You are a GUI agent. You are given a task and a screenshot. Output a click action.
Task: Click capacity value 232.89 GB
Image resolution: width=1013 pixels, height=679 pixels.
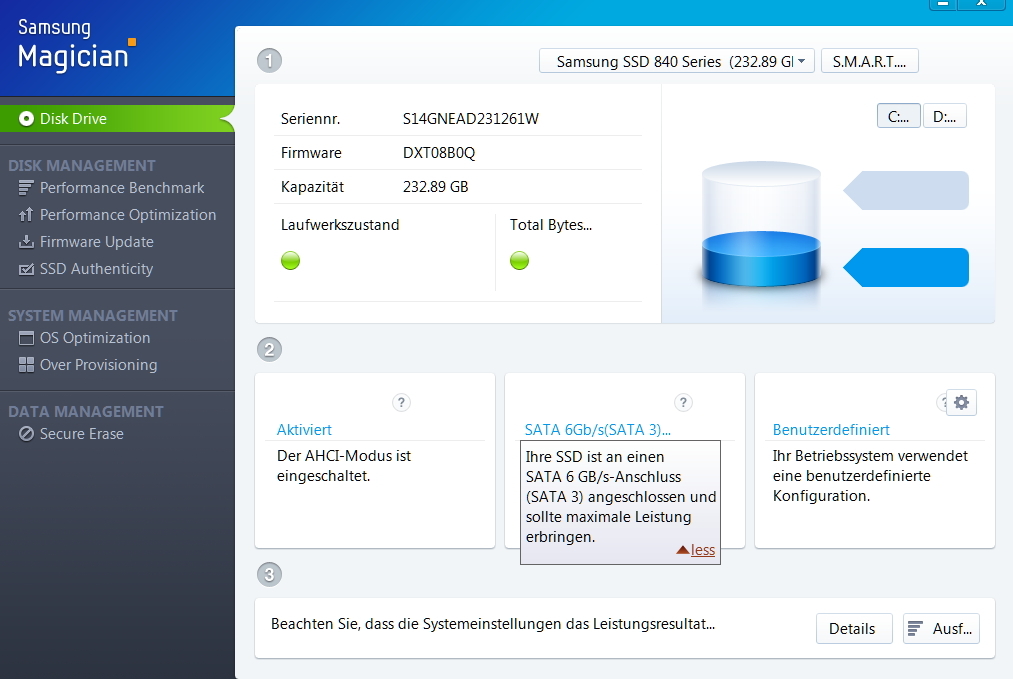pos(435,187)
